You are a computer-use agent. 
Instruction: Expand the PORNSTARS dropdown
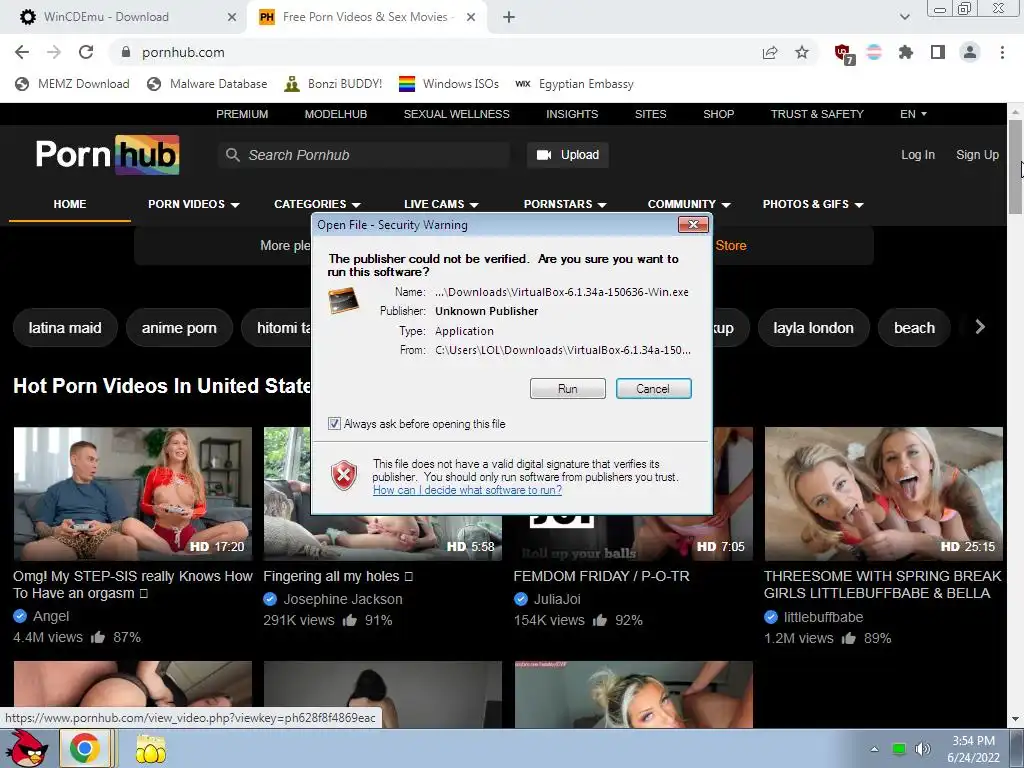pos(565,204)
